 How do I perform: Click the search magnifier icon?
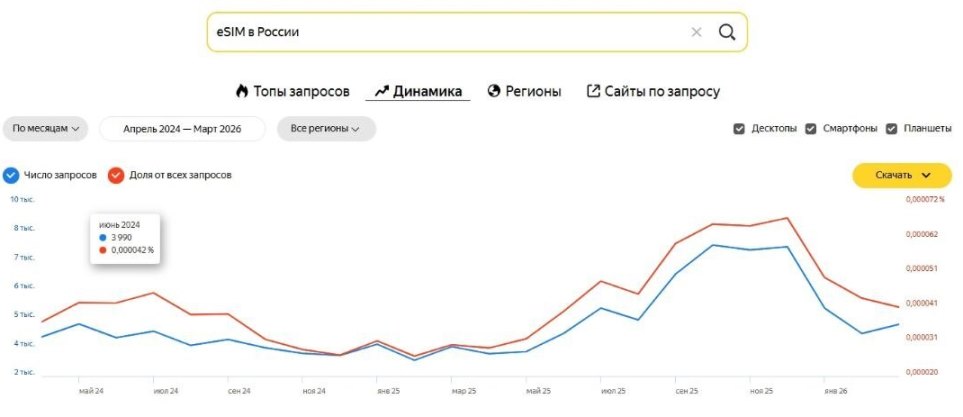point(727,32)
